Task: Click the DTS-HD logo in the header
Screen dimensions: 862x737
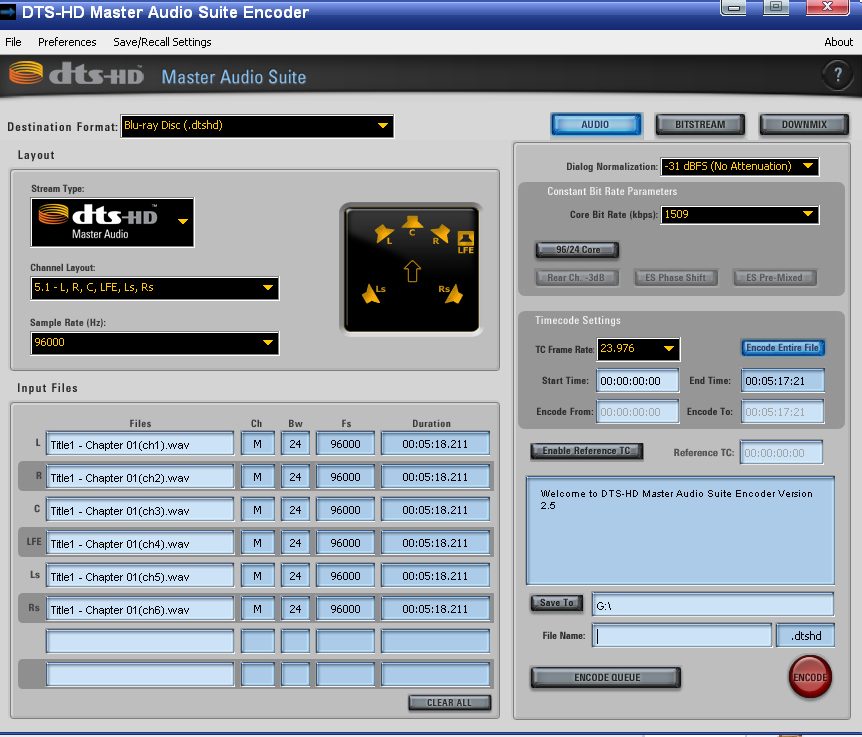Action: pos(76,74)
